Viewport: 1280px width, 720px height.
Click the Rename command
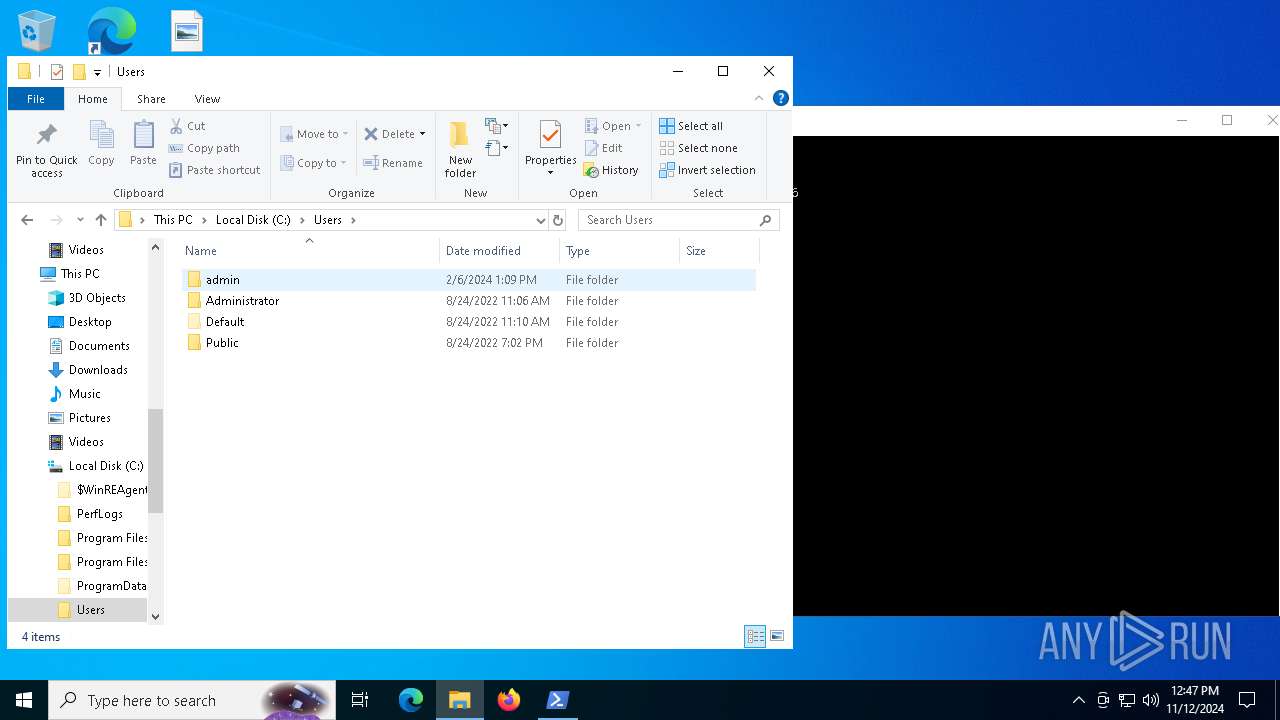click(393, 163)
